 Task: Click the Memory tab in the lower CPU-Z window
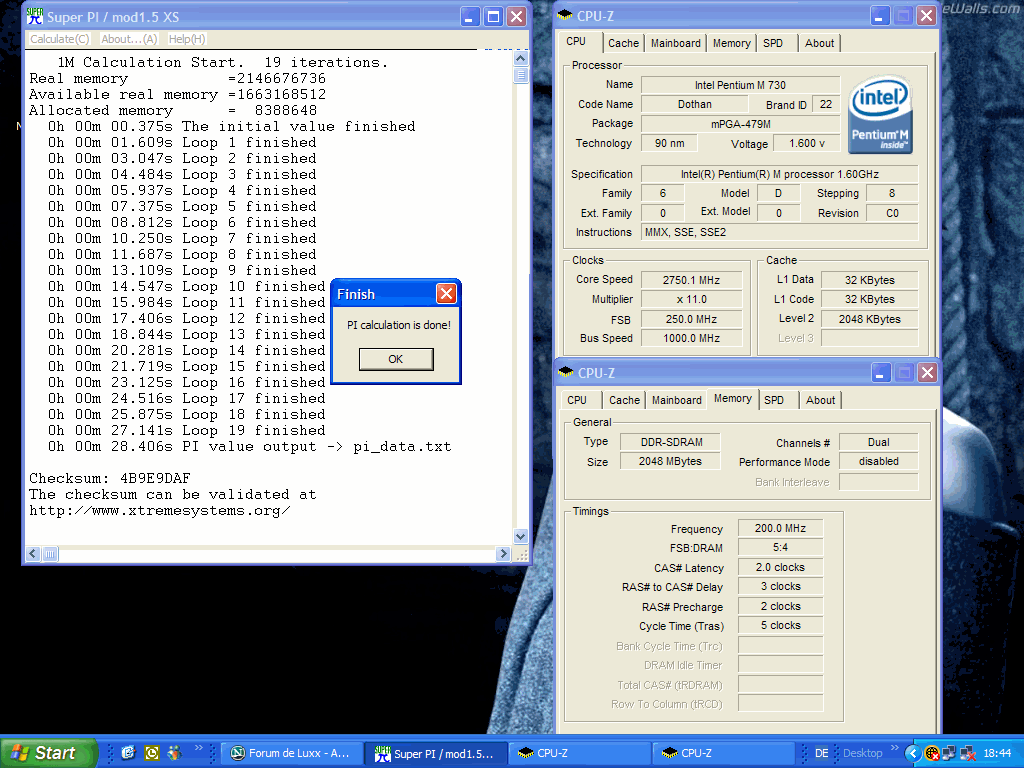733,398
